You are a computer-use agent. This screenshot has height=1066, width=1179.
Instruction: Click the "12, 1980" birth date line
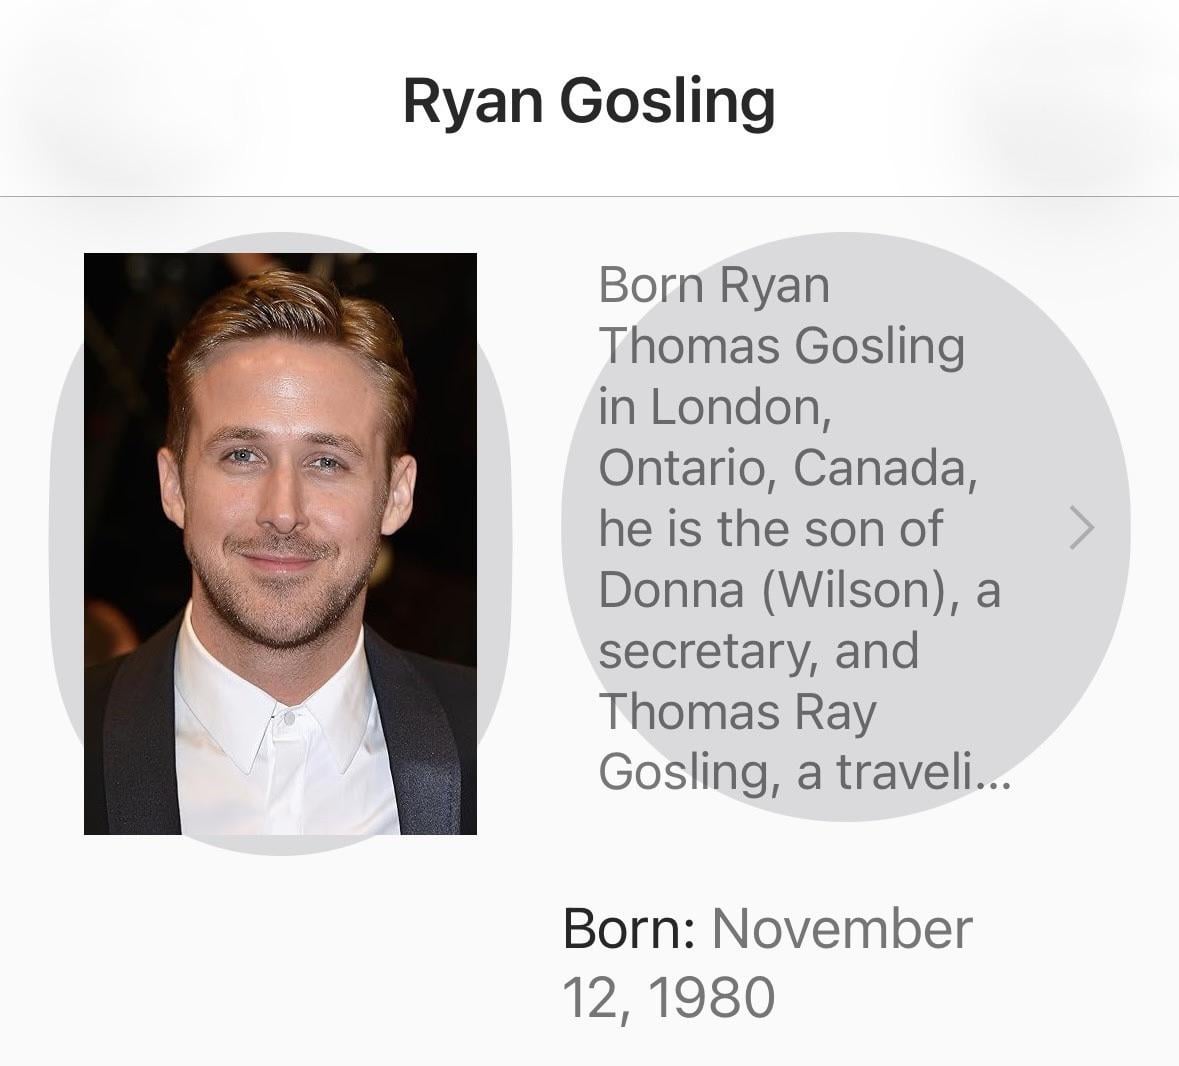point(668,996)
